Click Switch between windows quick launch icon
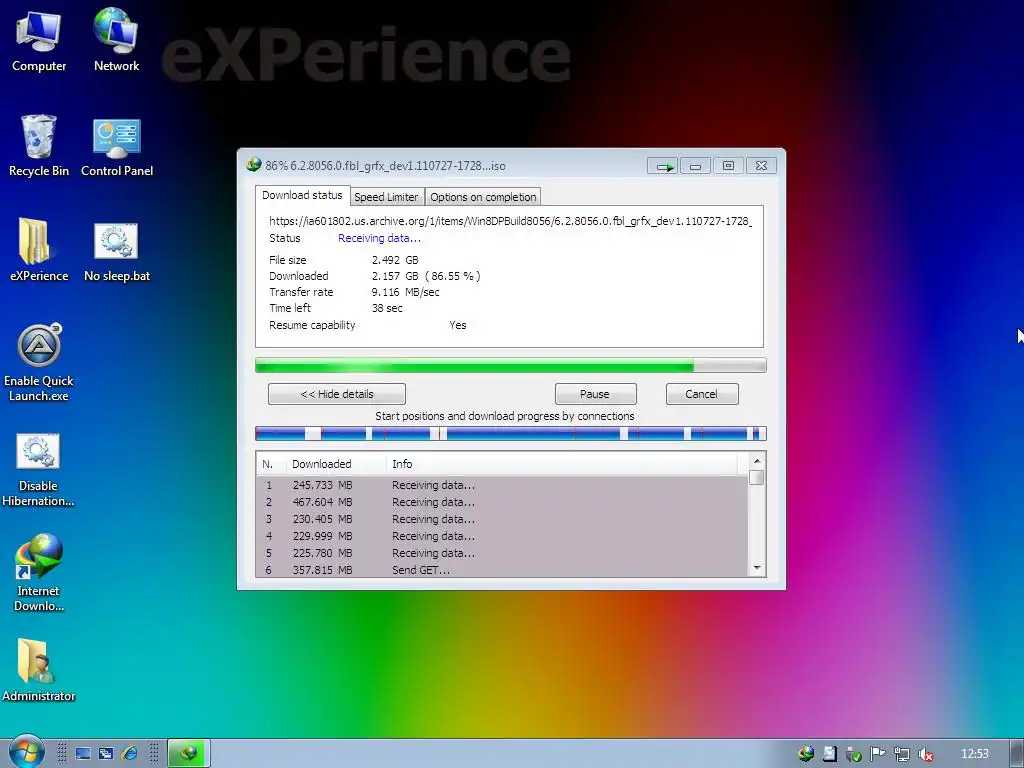This screenshot has height=768, width=1024. 106,754
